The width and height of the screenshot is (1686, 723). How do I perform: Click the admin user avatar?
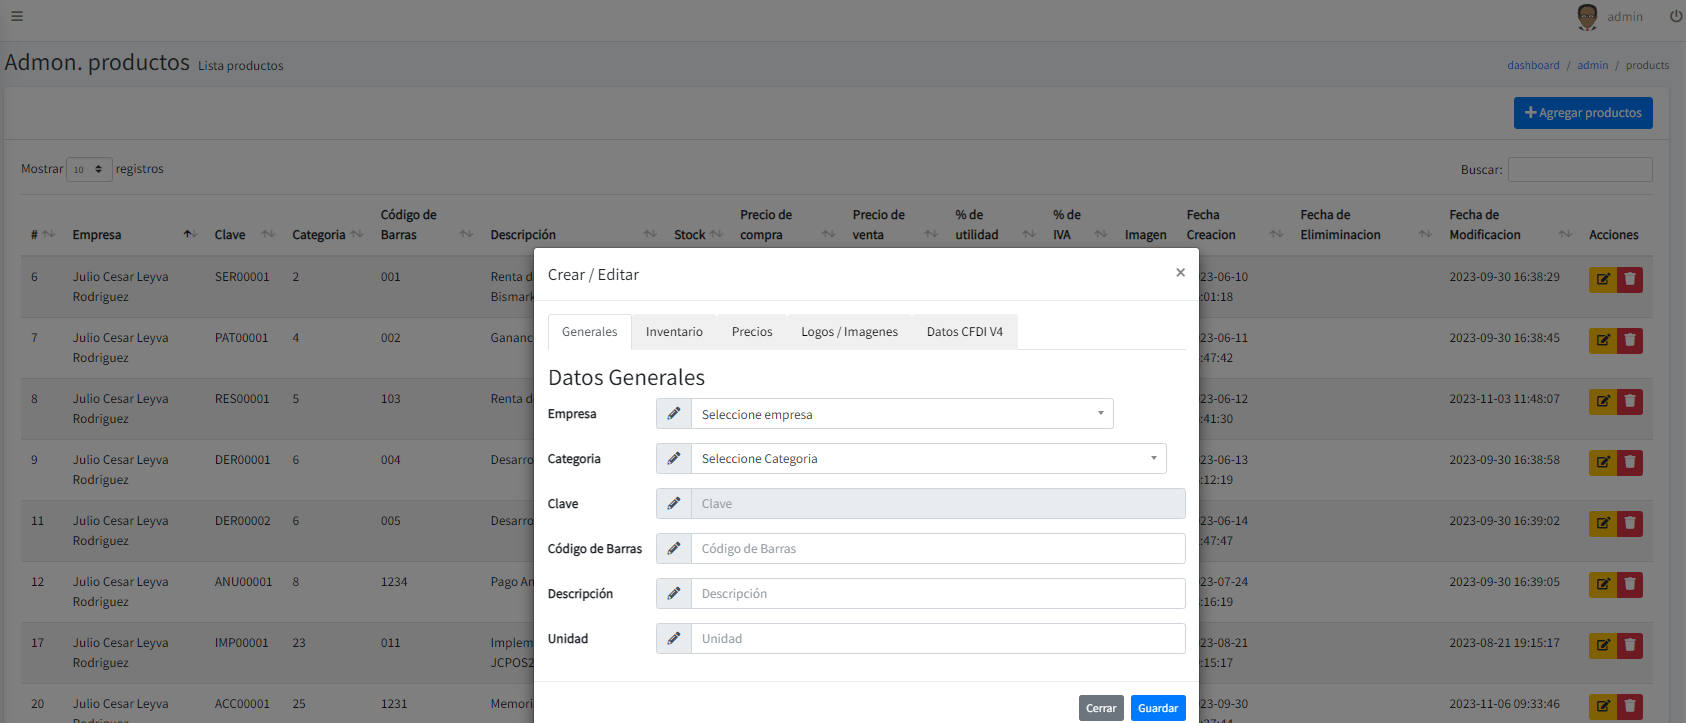pos(1587,16)
